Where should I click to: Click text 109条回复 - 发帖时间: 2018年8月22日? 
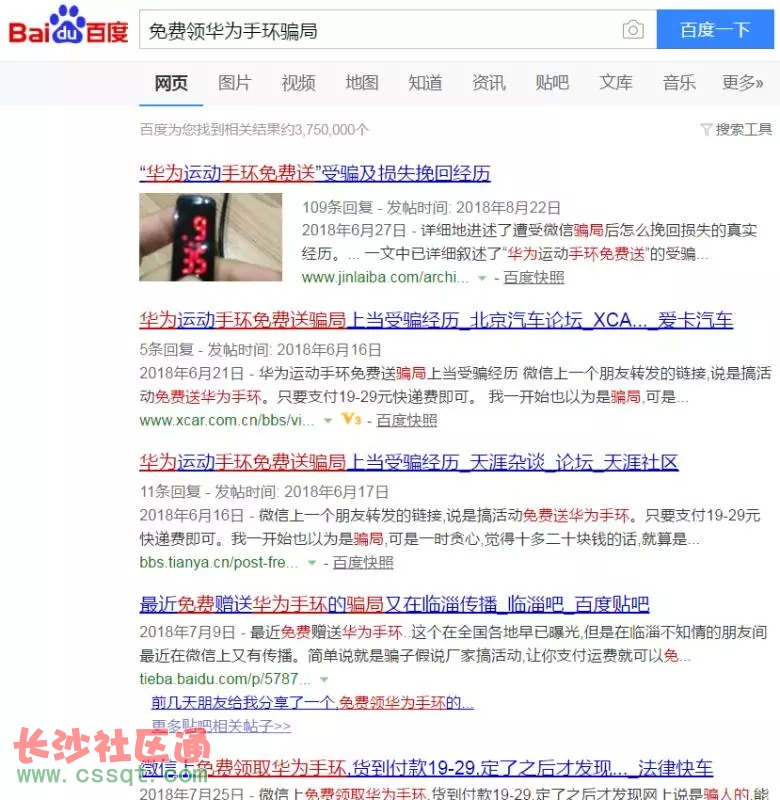(431, 208)
